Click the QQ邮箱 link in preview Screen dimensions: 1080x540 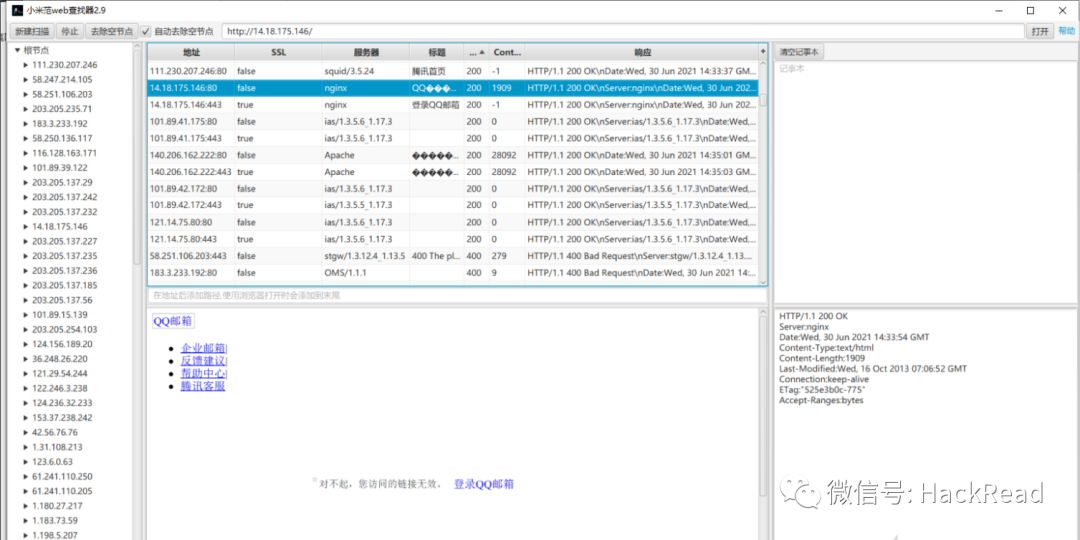tap(173, 321)
